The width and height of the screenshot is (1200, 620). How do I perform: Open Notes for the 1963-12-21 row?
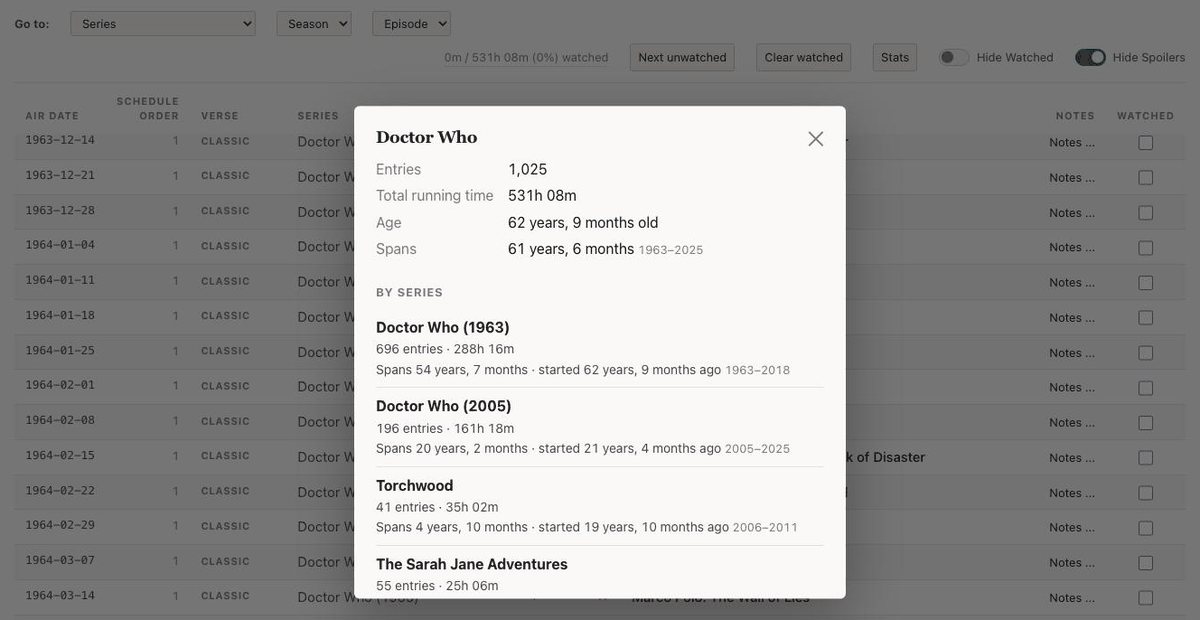click(x=1072, y=177)
